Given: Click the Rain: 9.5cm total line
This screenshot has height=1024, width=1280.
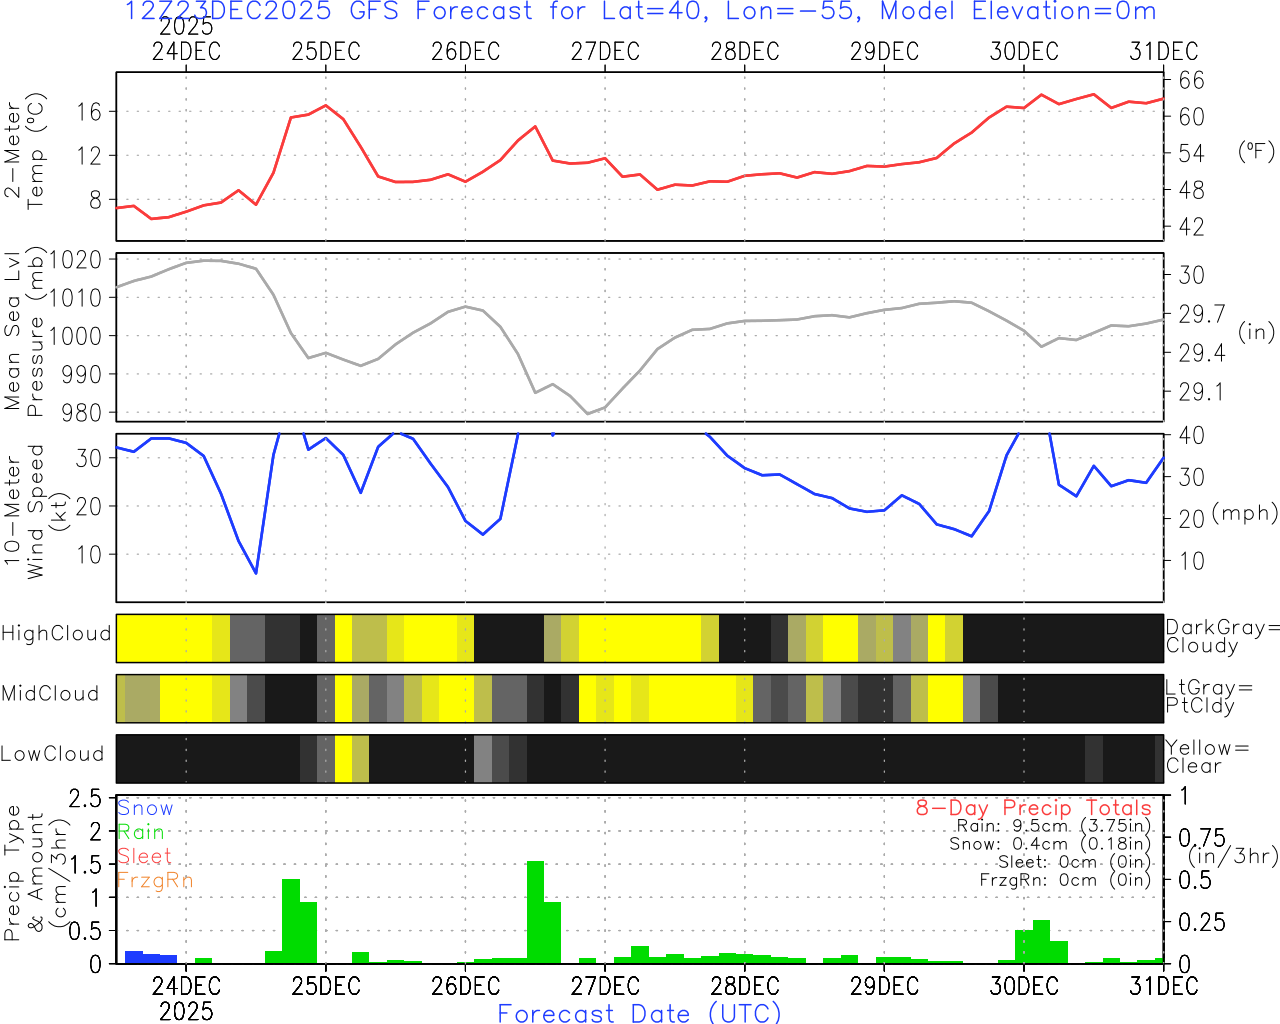Looking at the screenshot, I should pos(1053,826).
